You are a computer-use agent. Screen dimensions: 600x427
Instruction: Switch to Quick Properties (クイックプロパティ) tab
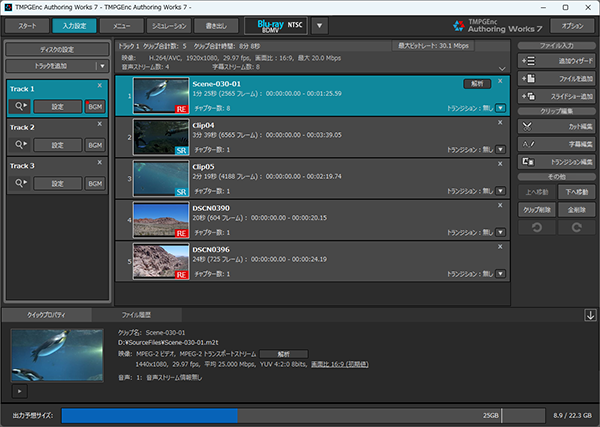click(46, 315)
